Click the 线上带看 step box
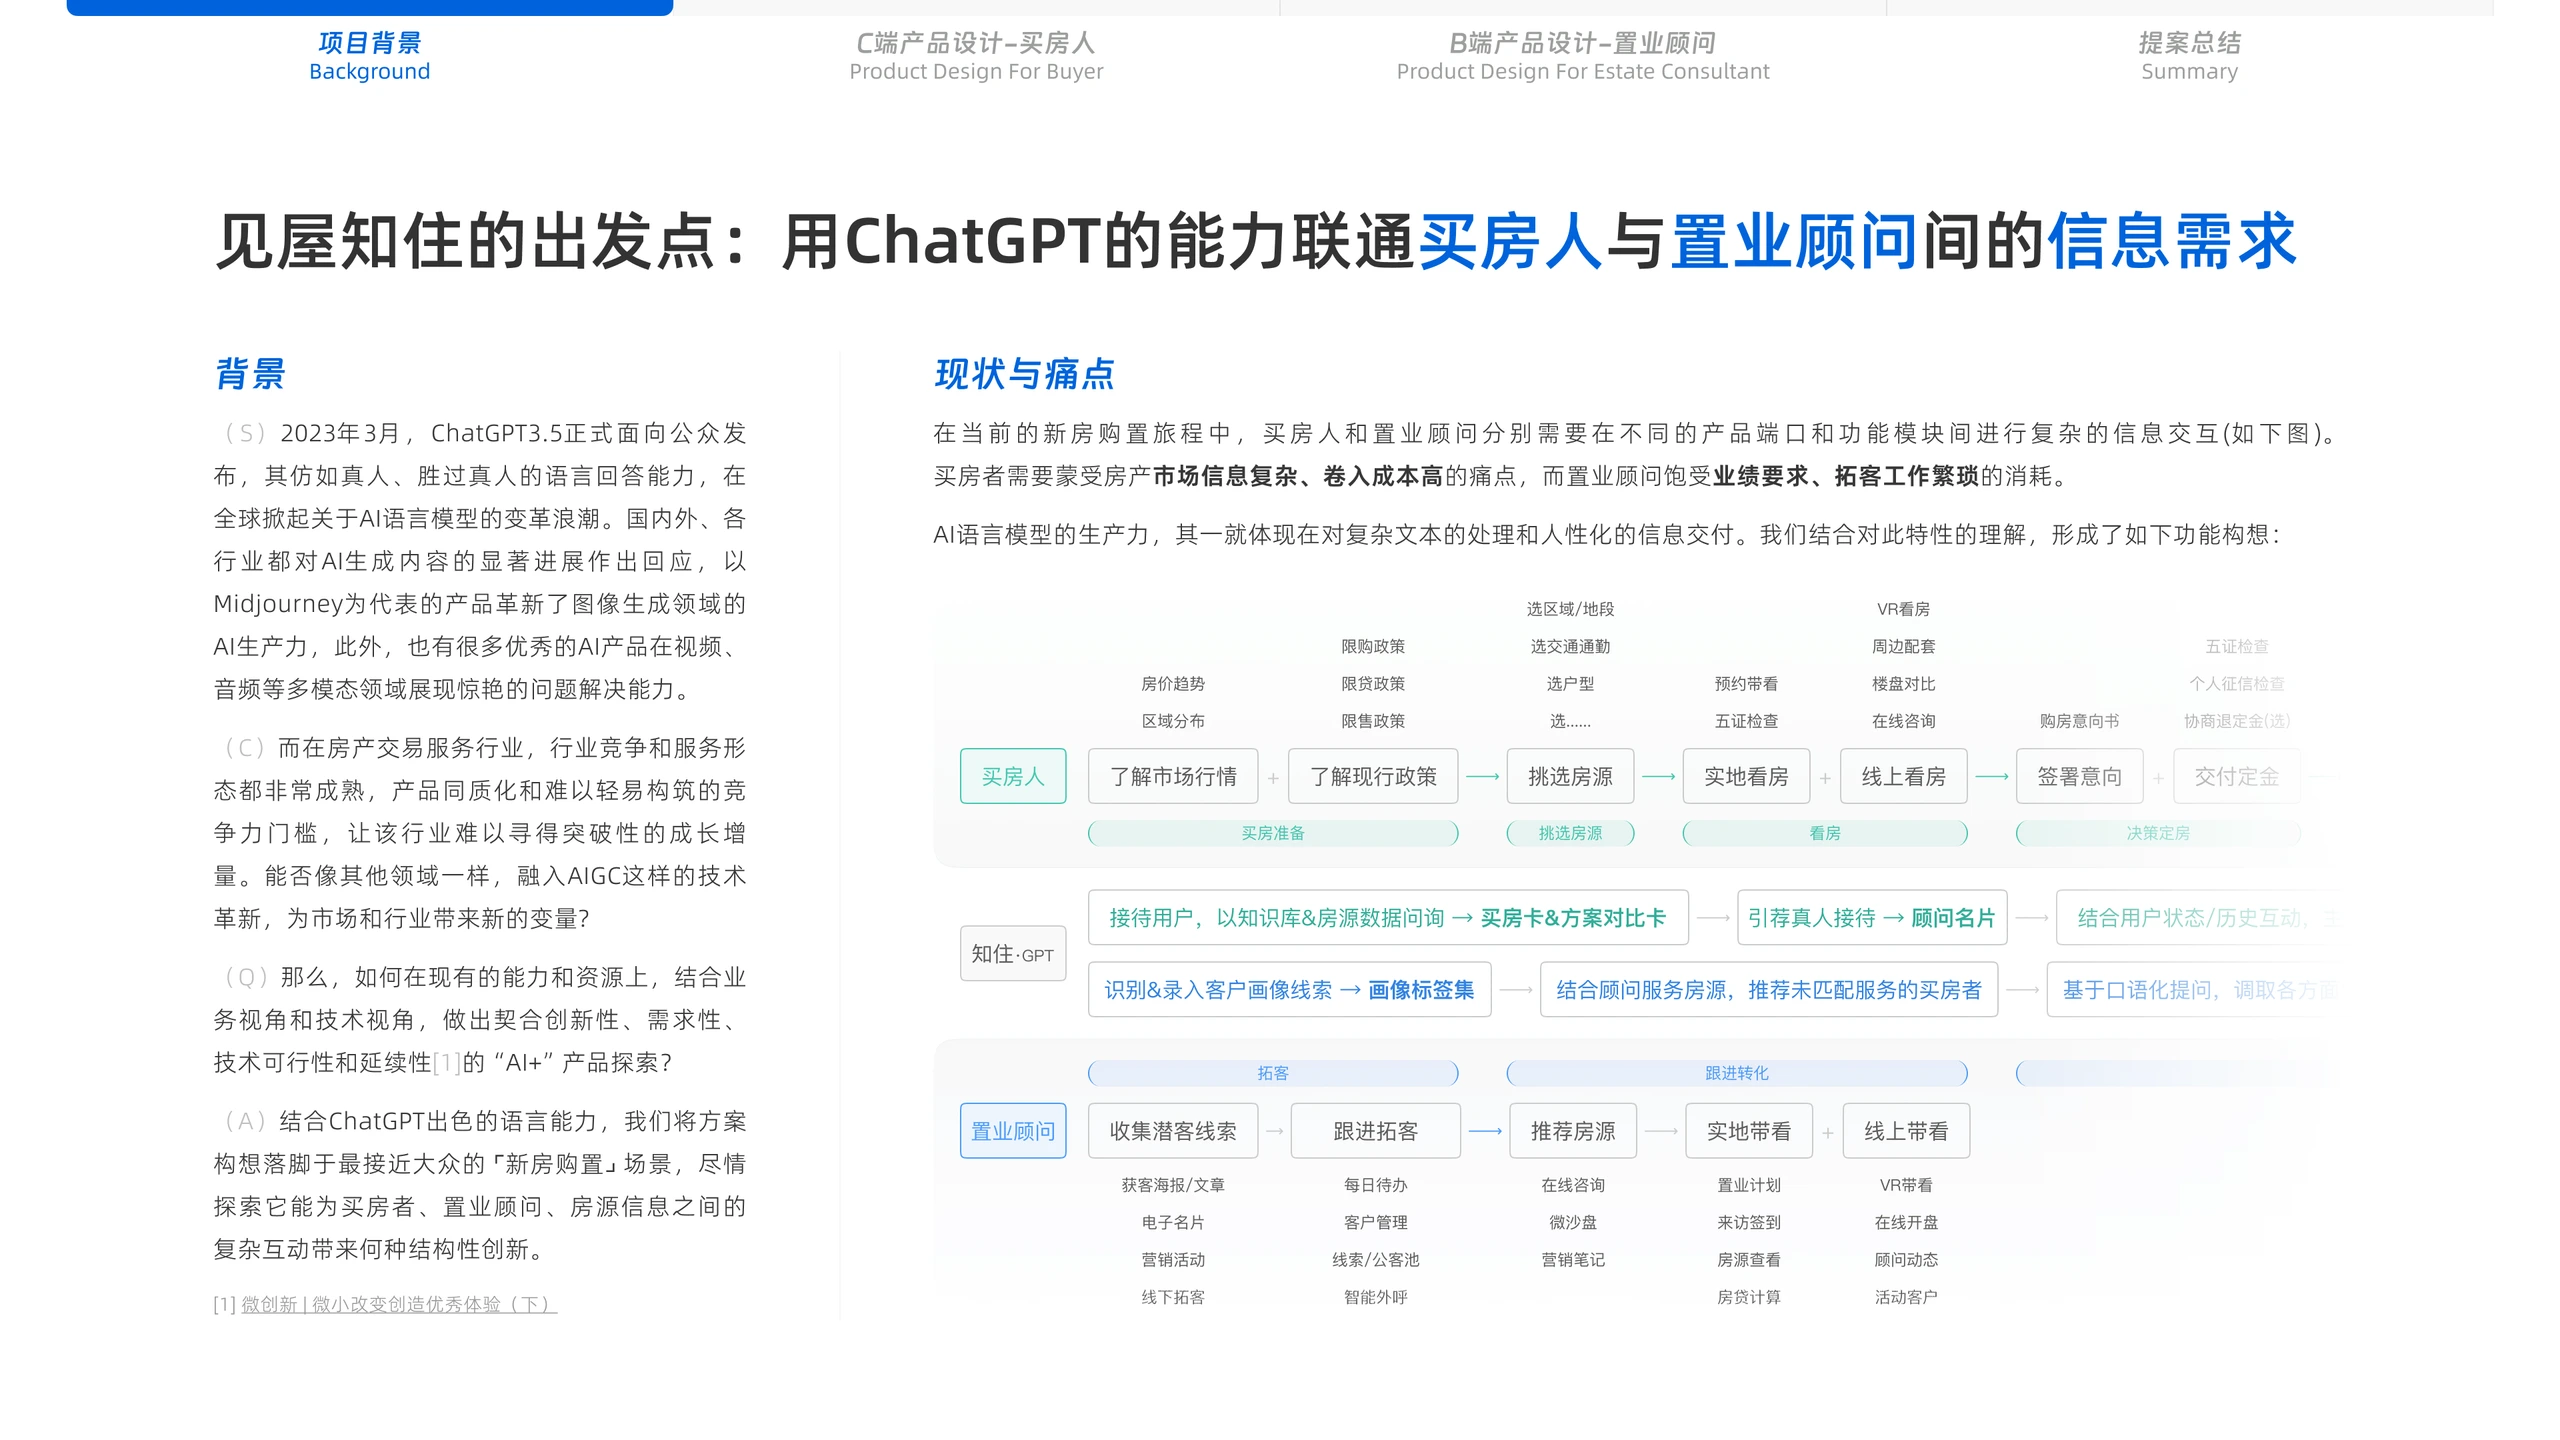Viewport: 2560px width, 1440px height. 1906,1131
